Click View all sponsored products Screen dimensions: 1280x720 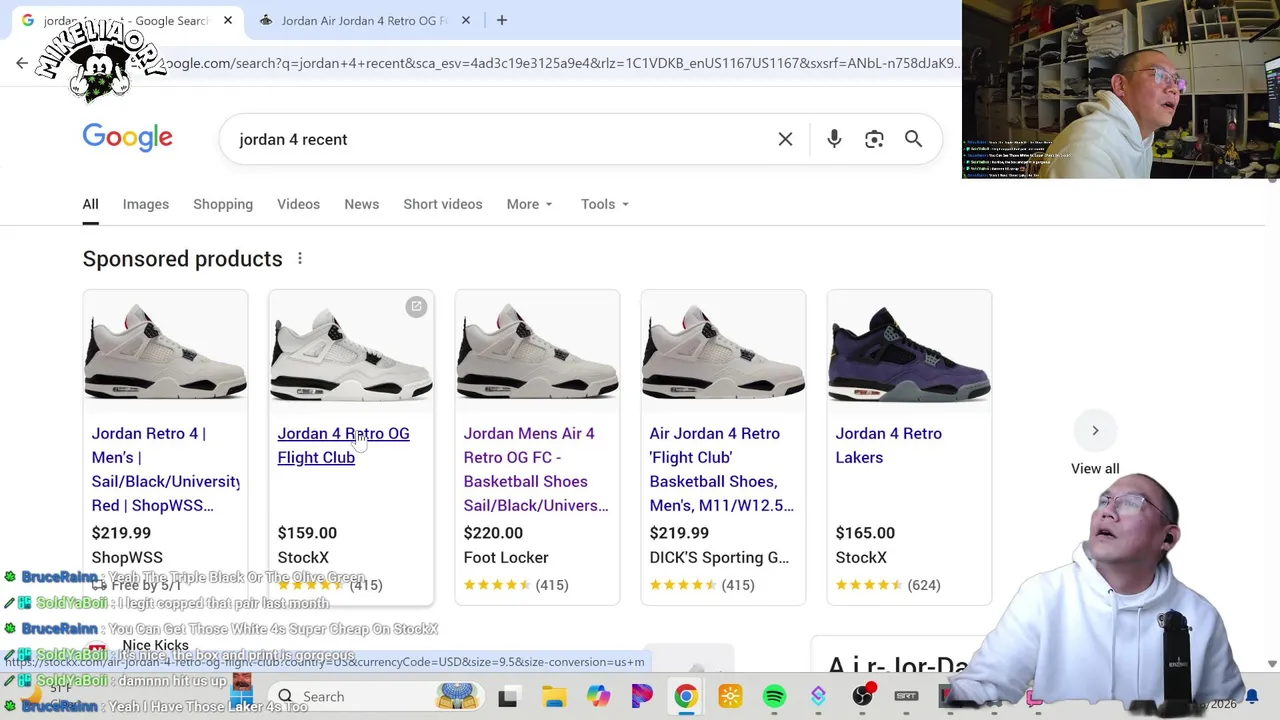1095,469
